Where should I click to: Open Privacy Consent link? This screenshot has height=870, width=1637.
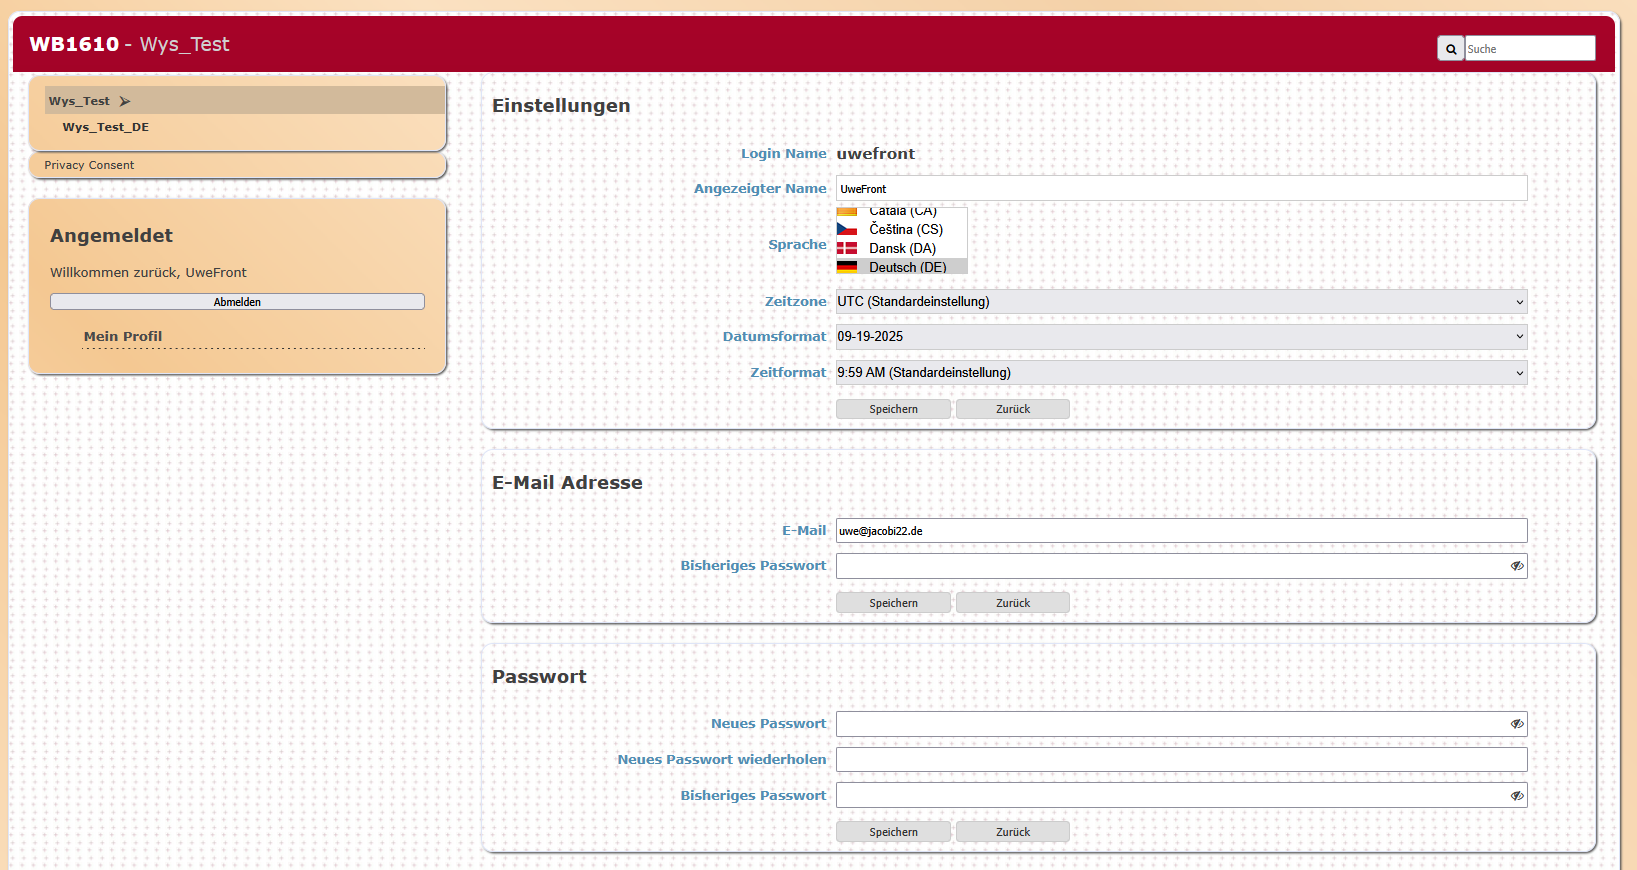click(x=89, y=165)
